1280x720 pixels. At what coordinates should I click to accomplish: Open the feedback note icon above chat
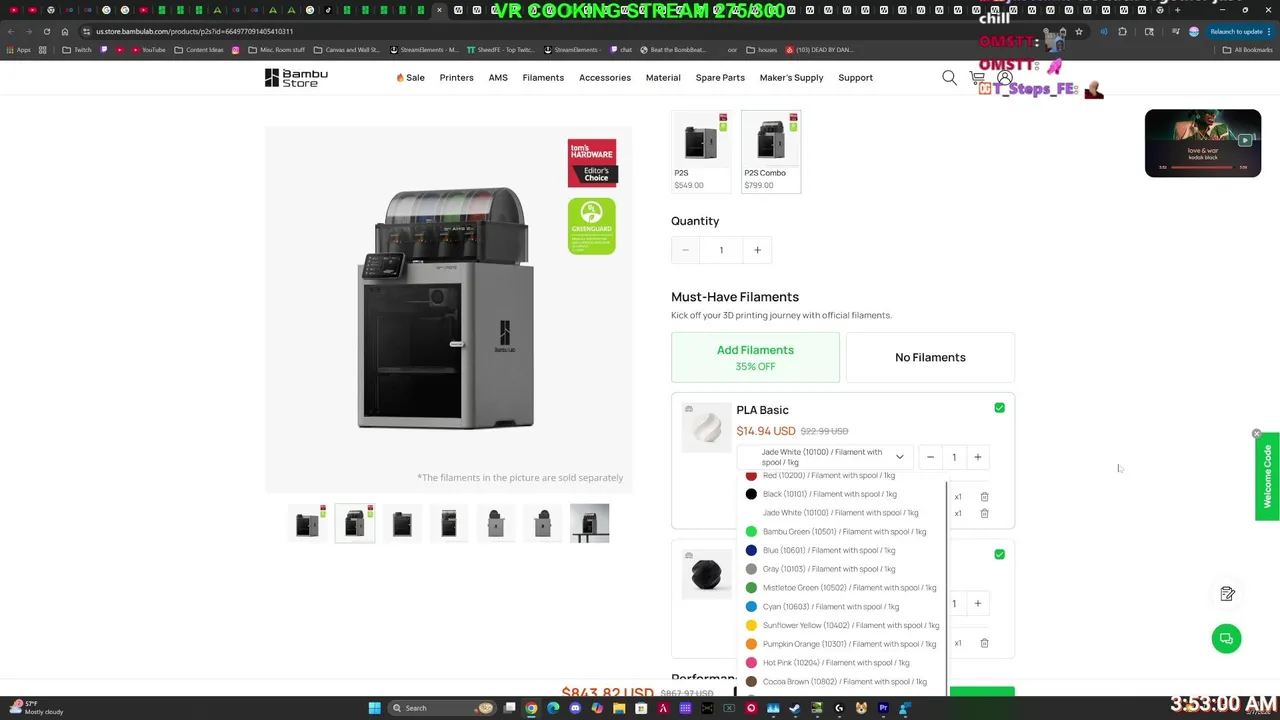1228,594
